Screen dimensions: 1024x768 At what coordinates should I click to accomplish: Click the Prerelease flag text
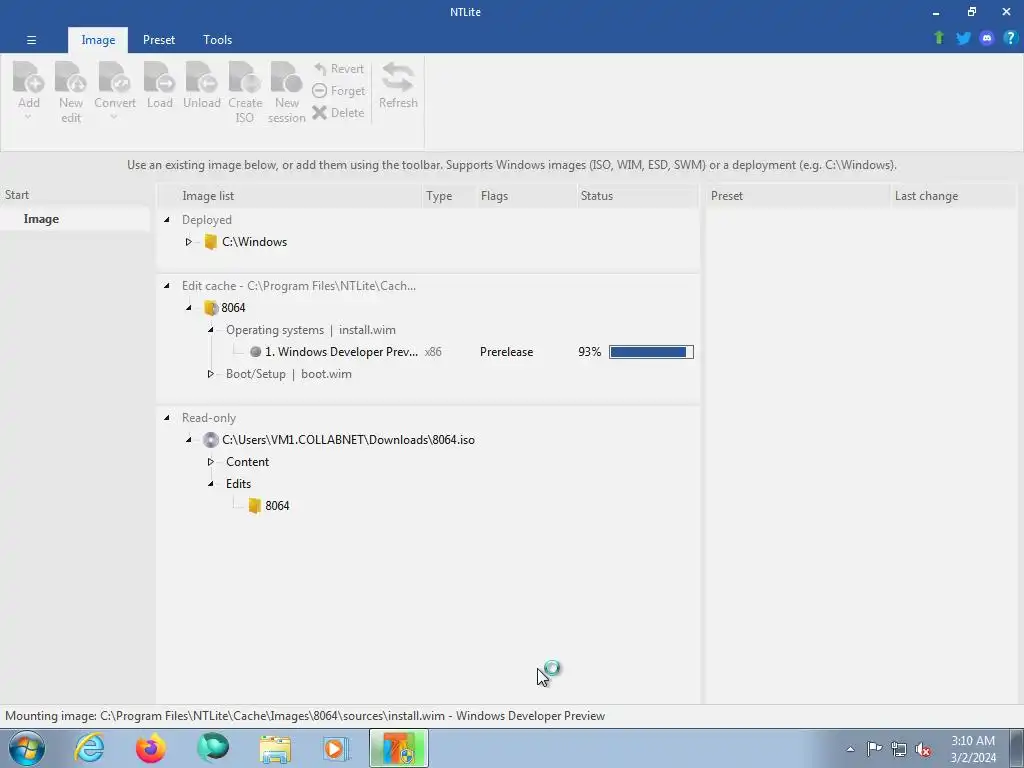[506, 352]
